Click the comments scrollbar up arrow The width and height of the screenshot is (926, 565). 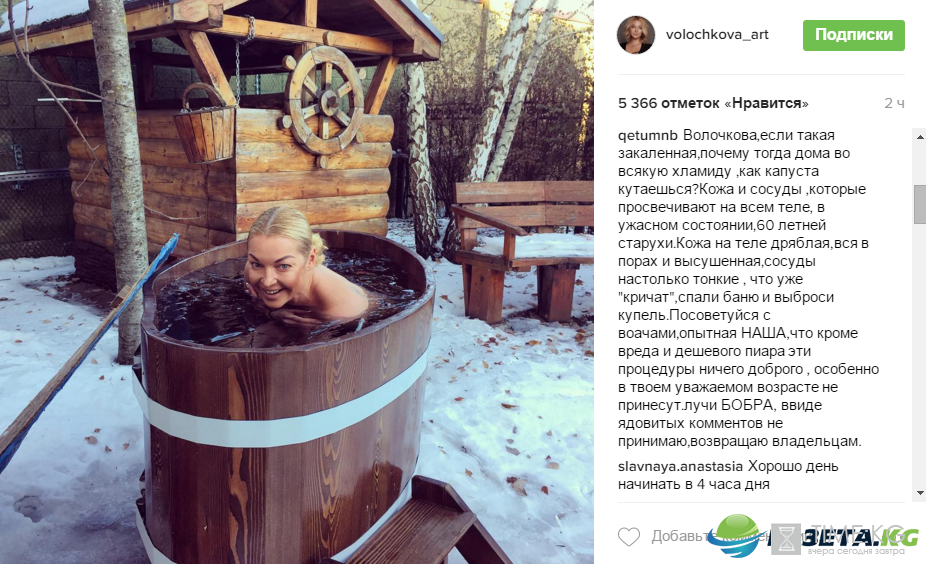pos(920,136)
